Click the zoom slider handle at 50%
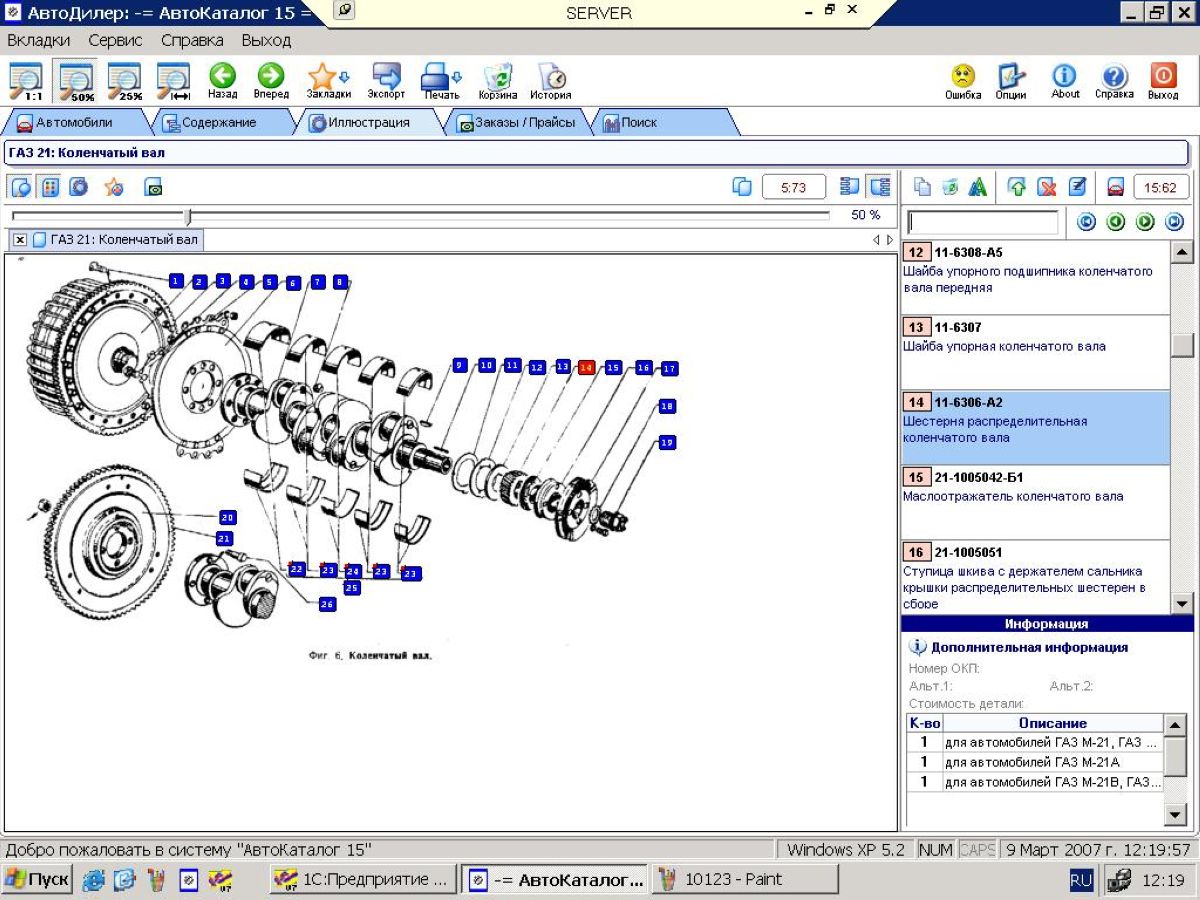This screenshot has width=1200, height=900. (x=187, y=216)
